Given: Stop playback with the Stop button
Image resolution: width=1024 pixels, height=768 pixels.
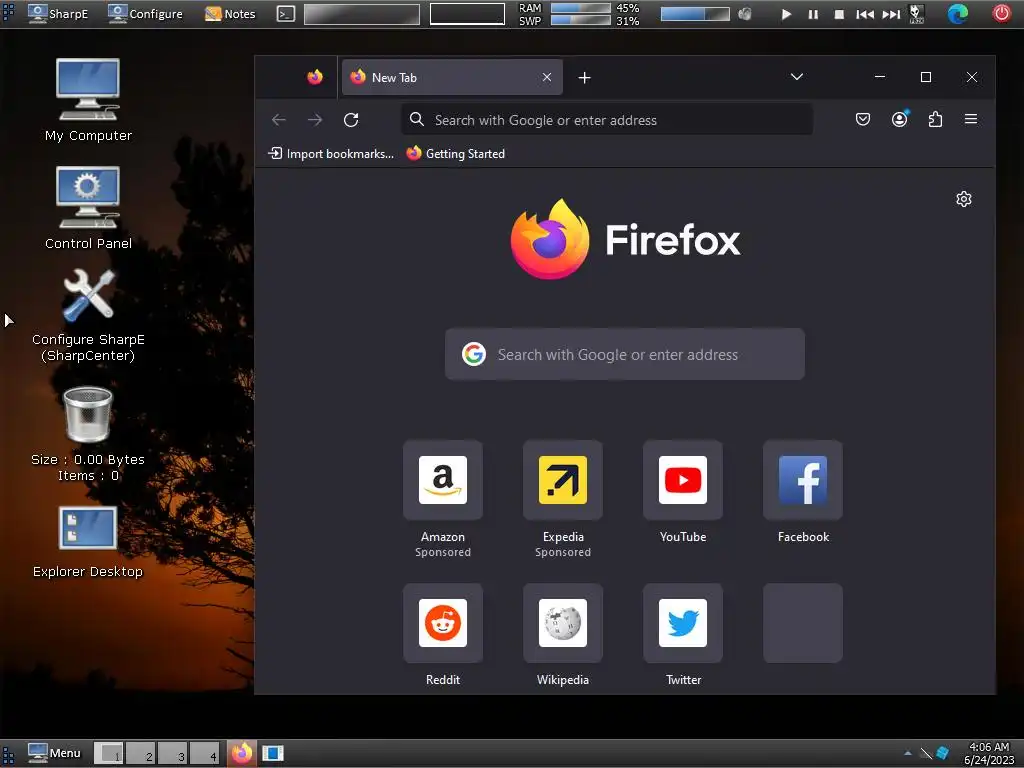Looking at the screenshot, I should 839,14.
